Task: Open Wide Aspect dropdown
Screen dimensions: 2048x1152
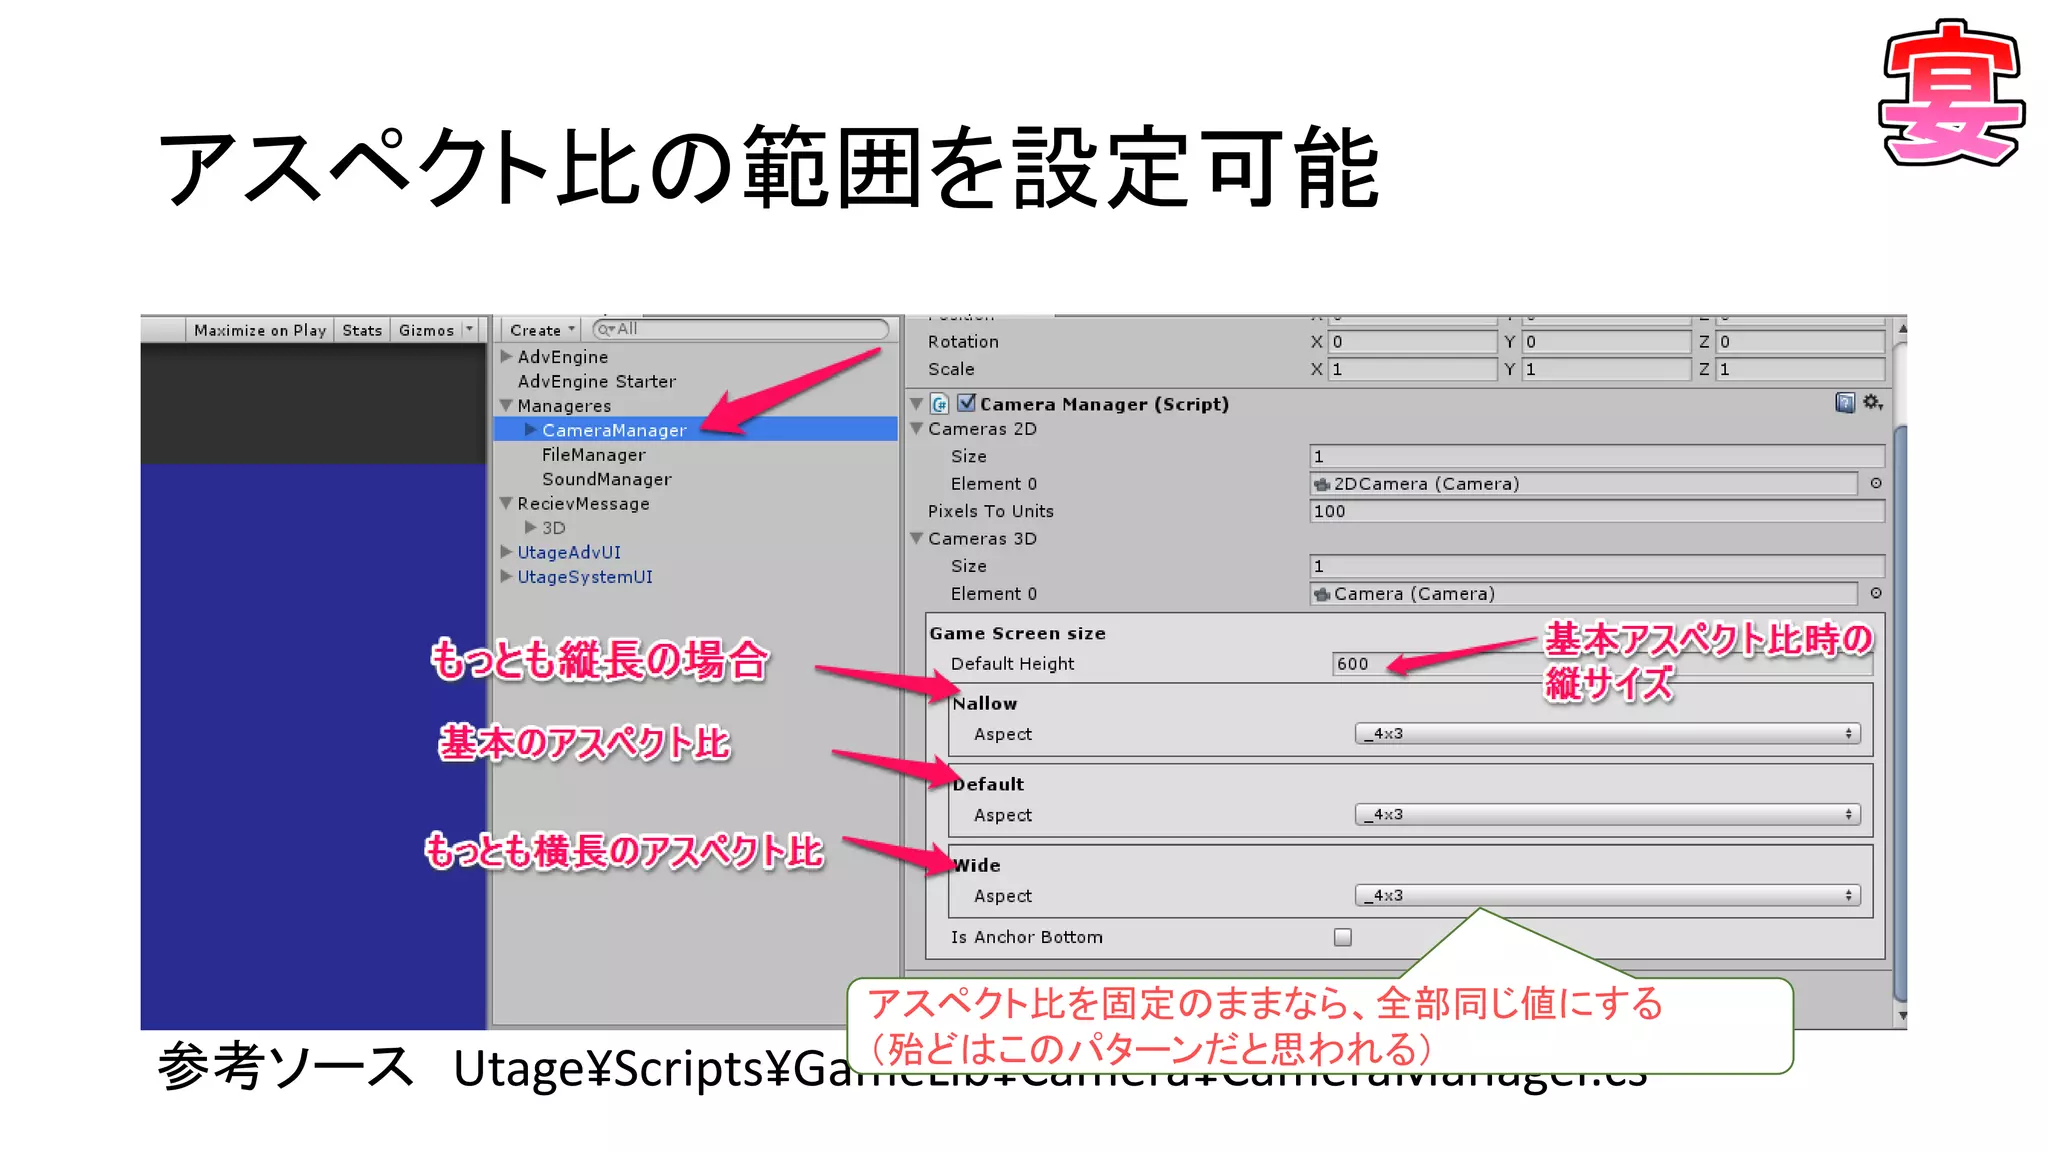Action: point(1607,896)
